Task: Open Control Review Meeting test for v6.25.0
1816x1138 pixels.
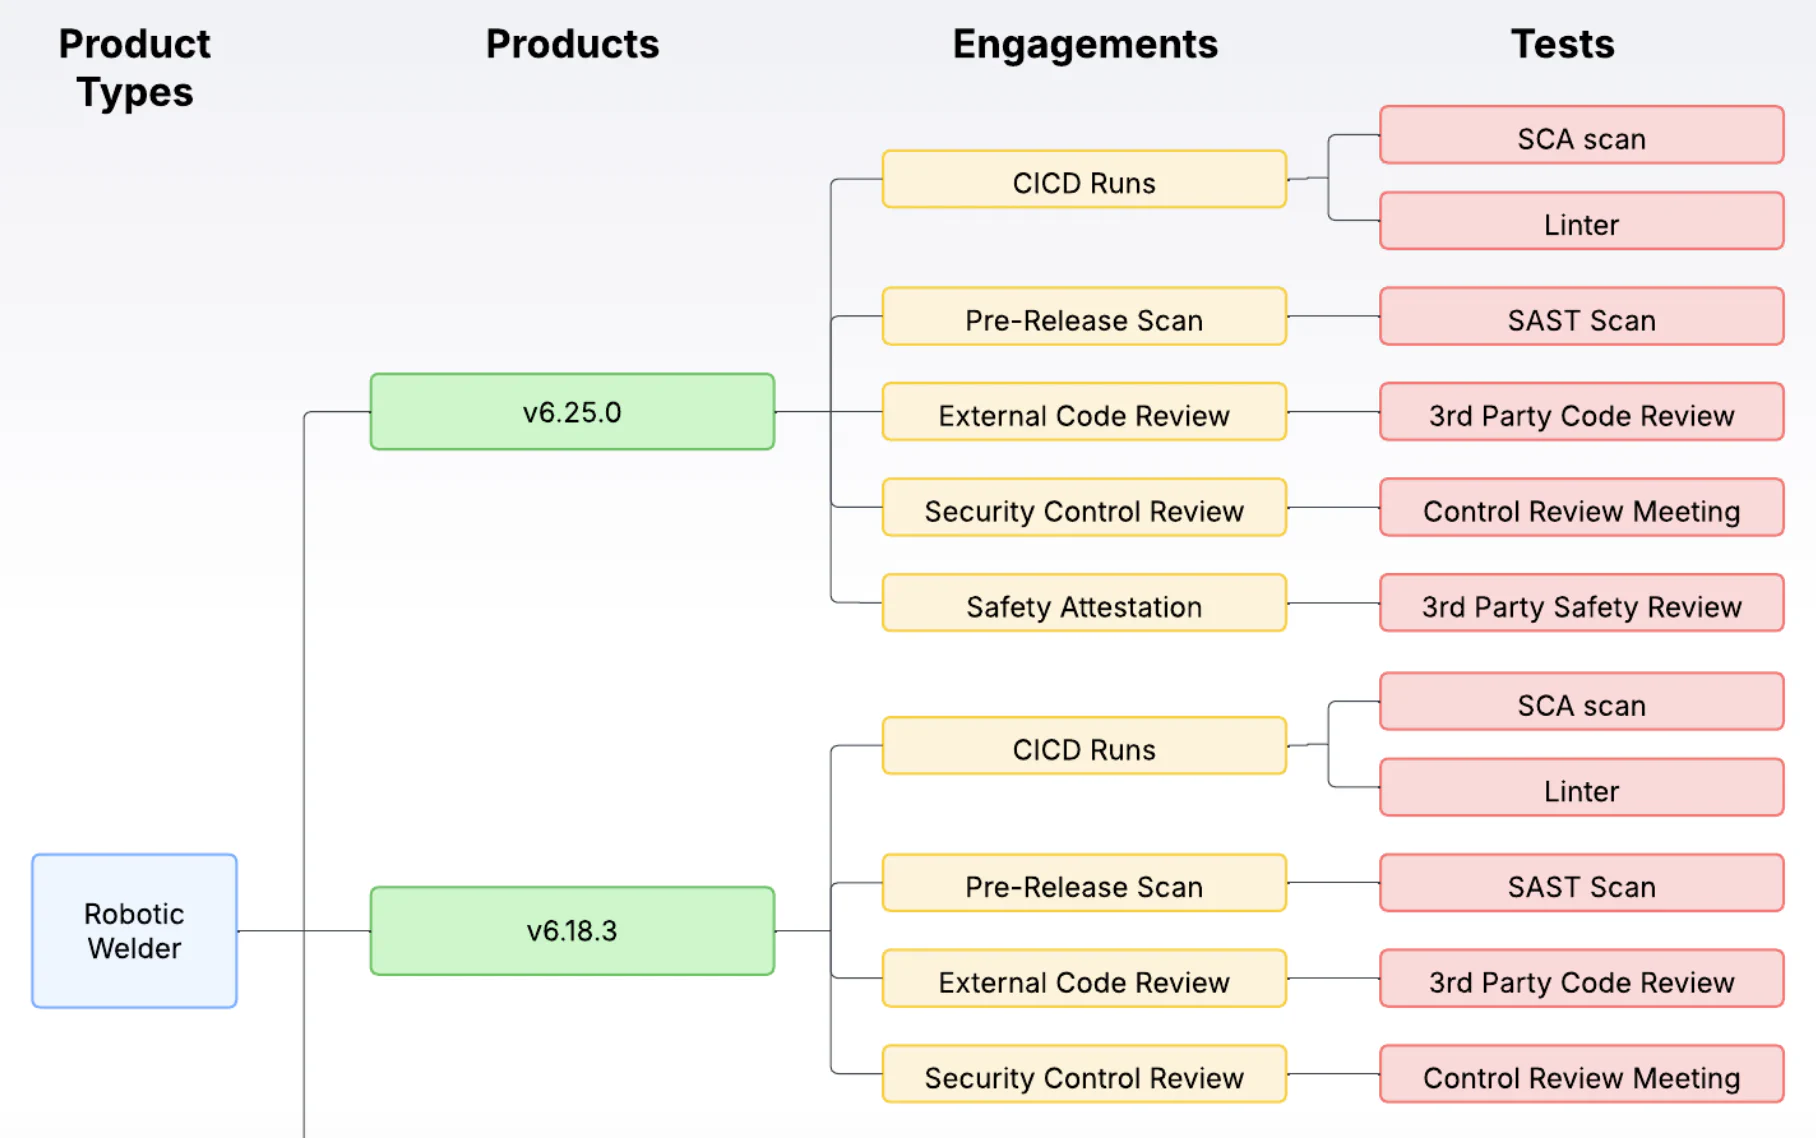Action: (x=1581, y=510)
